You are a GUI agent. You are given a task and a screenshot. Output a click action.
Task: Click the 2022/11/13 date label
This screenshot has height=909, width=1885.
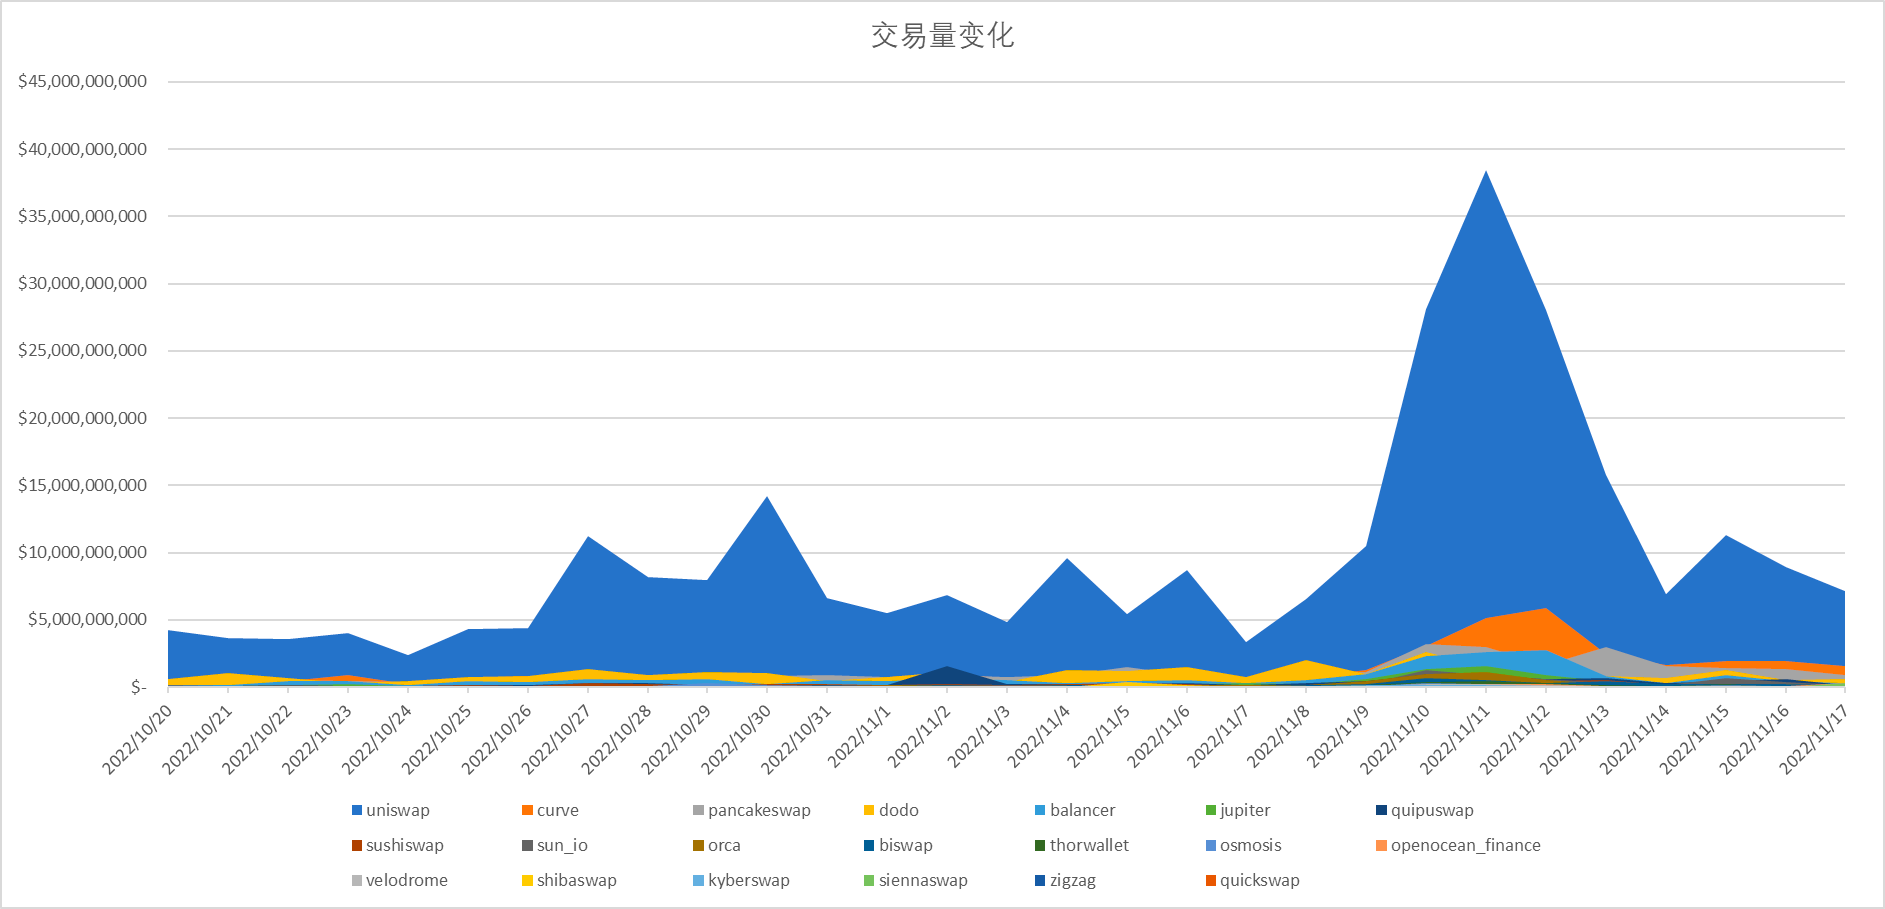[x=1575, y=739]
